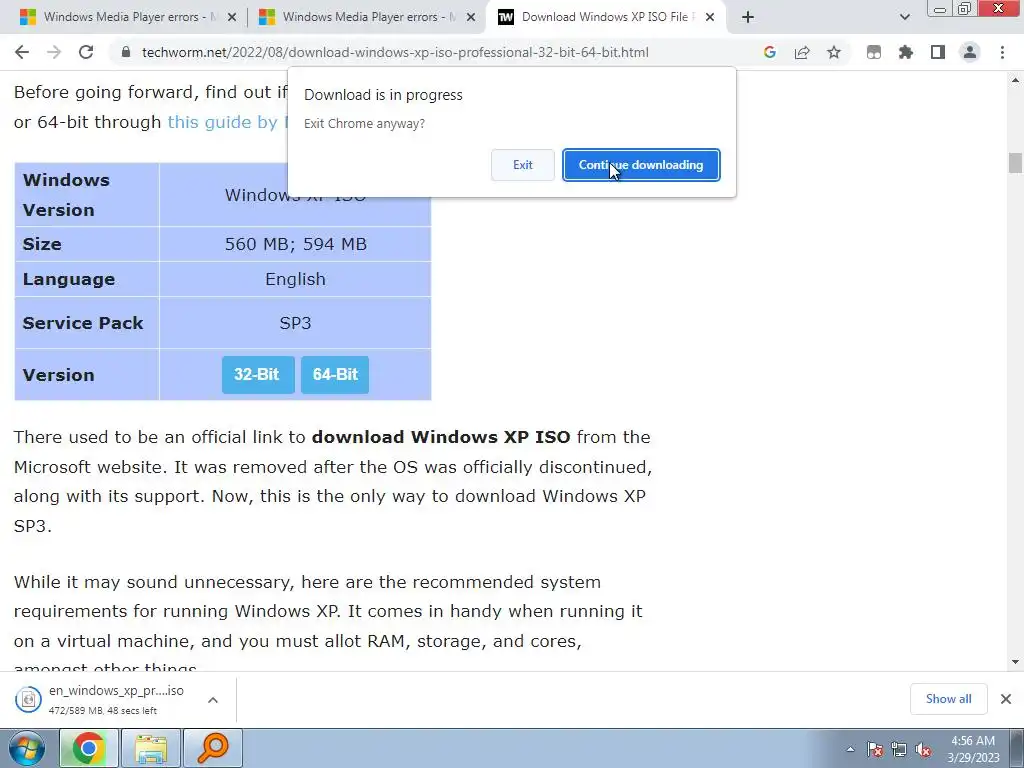Click bold 'download Windows XP ISO' text
Screen dimensions: 1024x768
pos(441,437)
